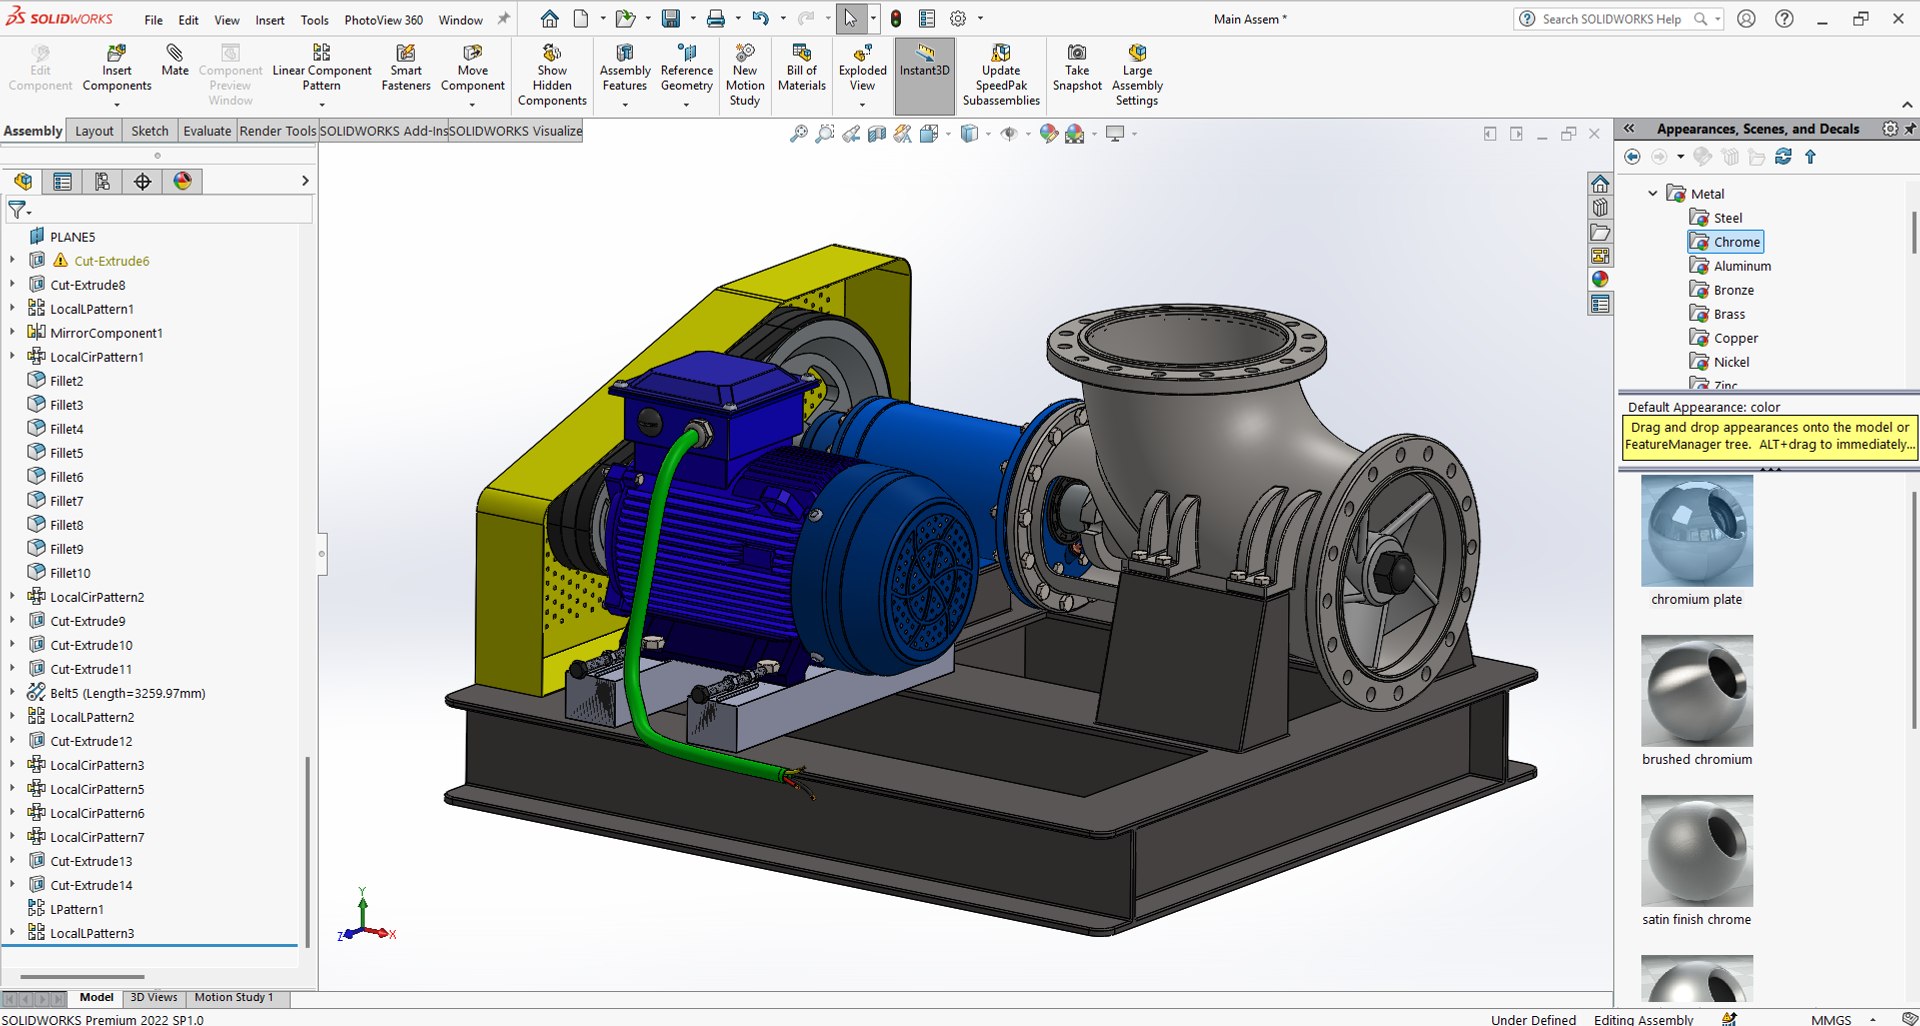The width and height of the screenshot is (1920, 1026).
Task: Click Show Hidden Components
Action: pos(552,75)
